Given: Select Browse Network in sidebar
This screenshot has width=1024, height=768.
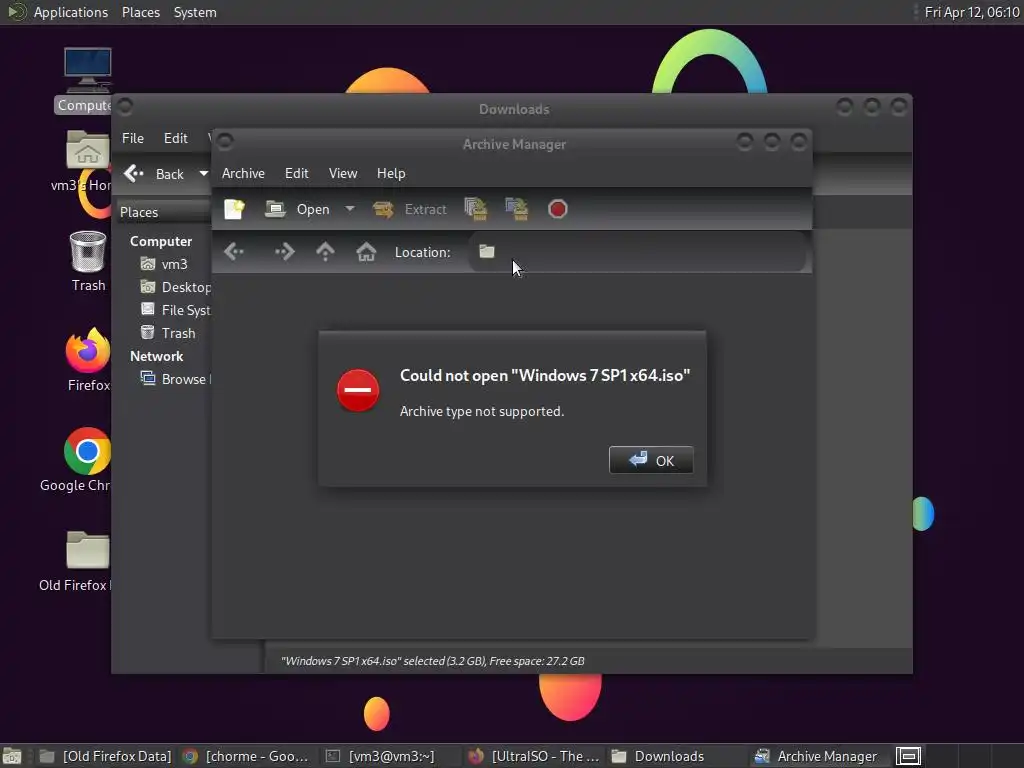Looking at the screenshot, I should [x=175, y=379].
